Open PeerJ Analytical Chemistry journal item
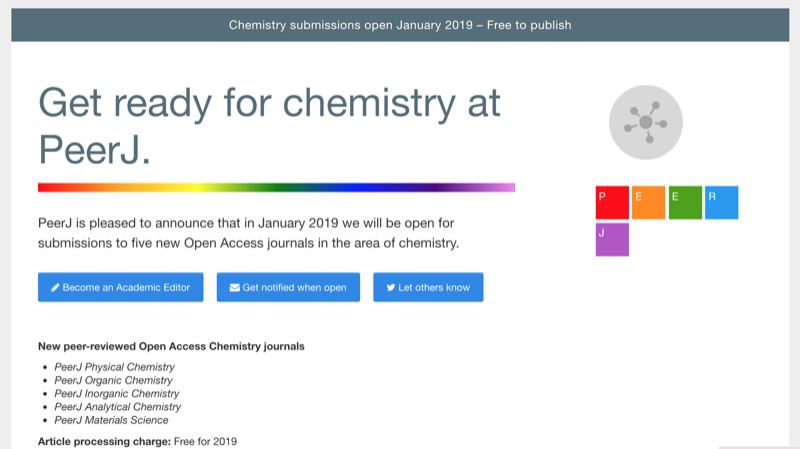800x449 pixels. pos(118,407)
